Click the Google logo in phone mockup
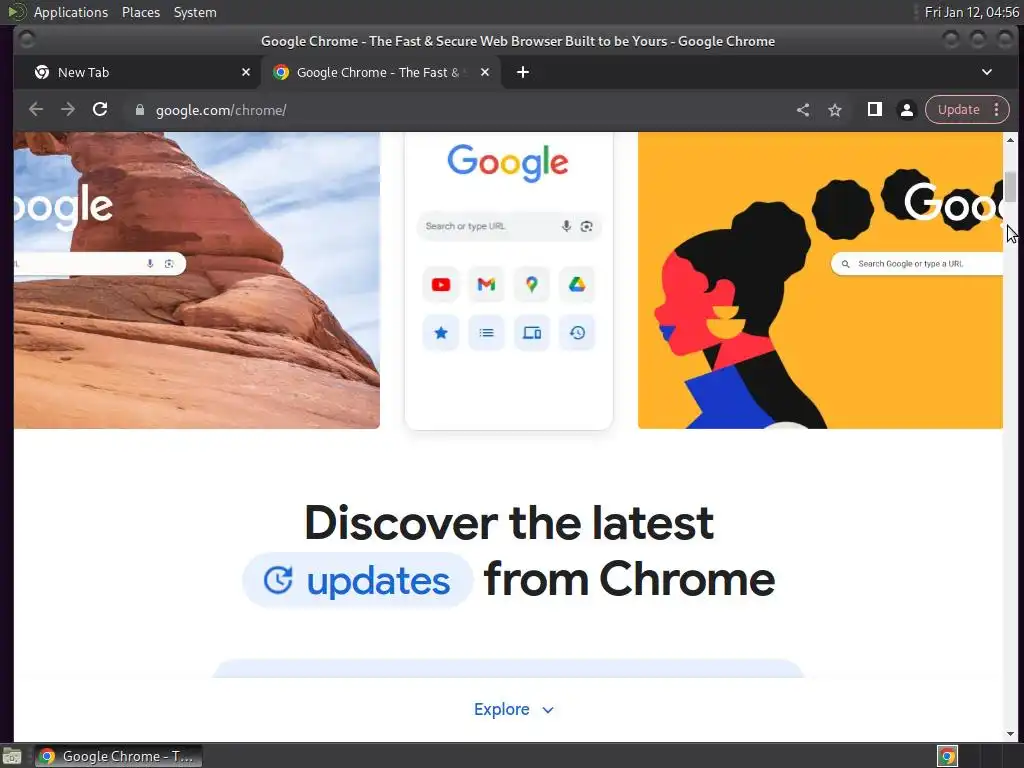Image resolution: width=1024 pixels, height=768 pixels. point(508,162)
